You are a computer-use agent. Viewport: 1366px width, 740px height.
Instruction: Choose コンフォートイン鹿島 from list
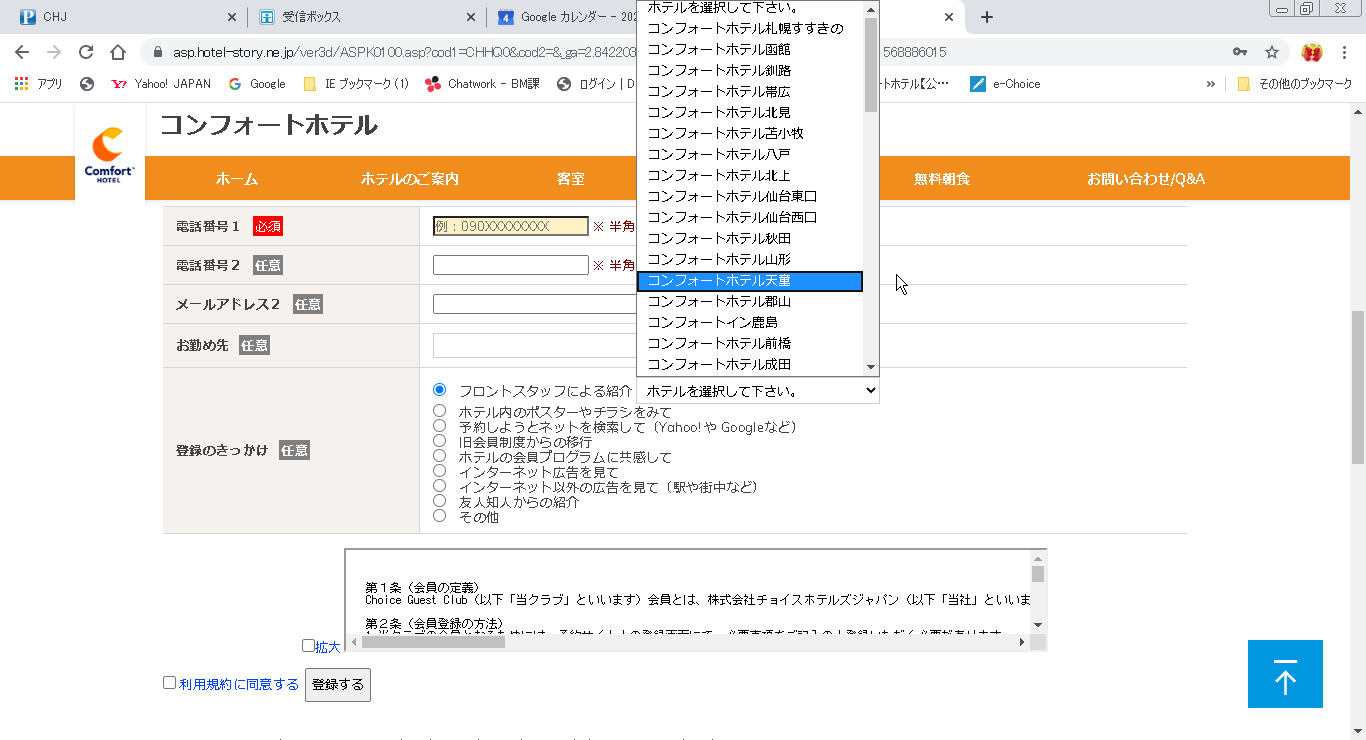coord(750,322)
